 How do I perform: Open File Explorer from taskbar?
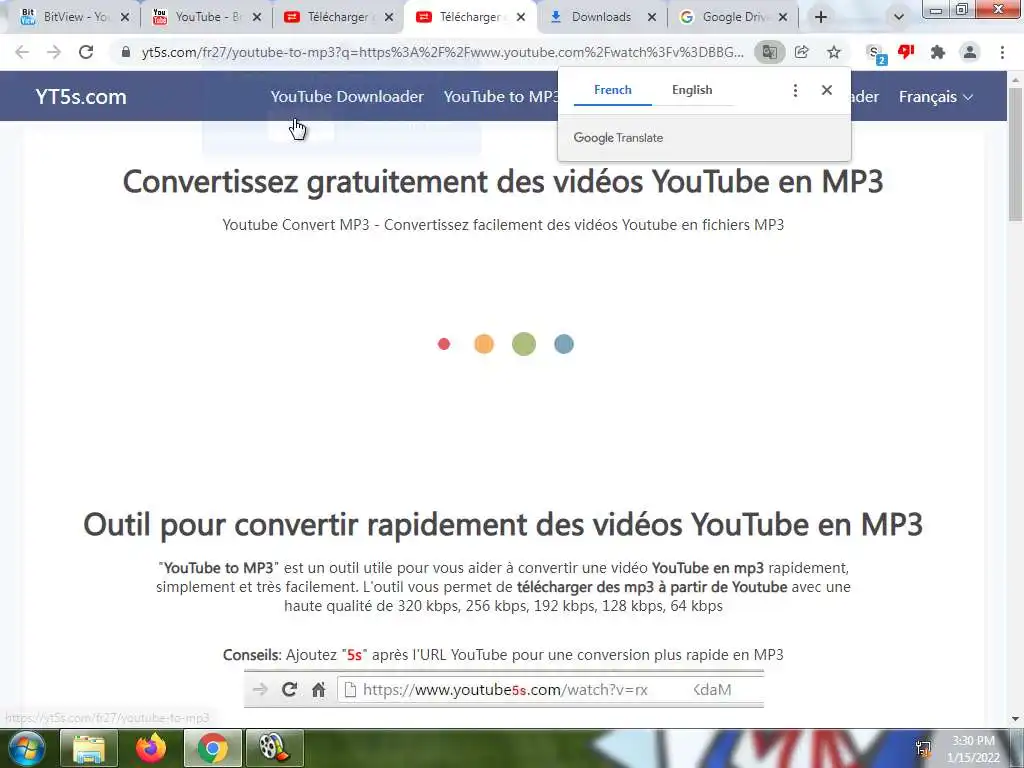[x=89, y=748]
